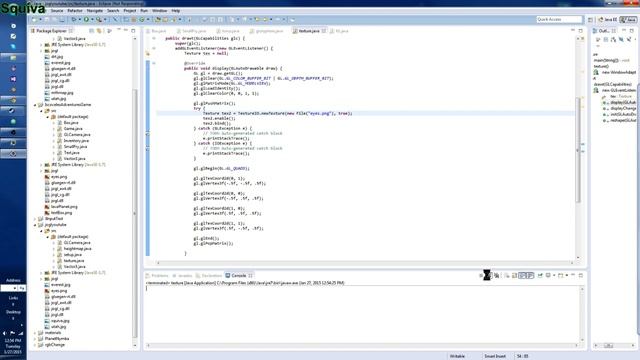
Task: Click Writable in status bar
Action: point(457,356)
